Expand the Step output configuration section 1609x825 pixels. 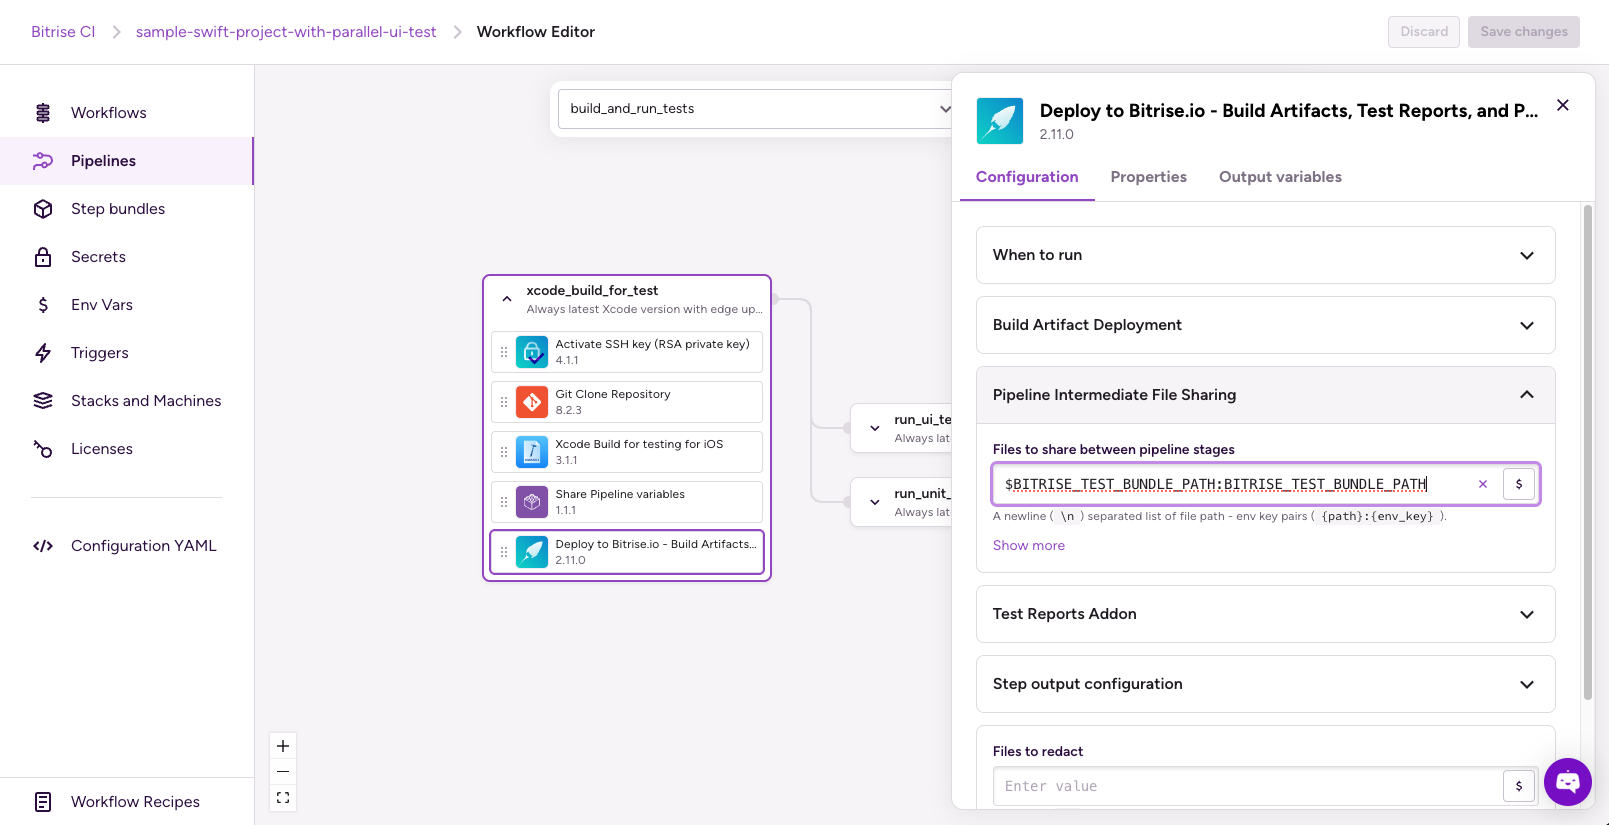pos(1265,684)
